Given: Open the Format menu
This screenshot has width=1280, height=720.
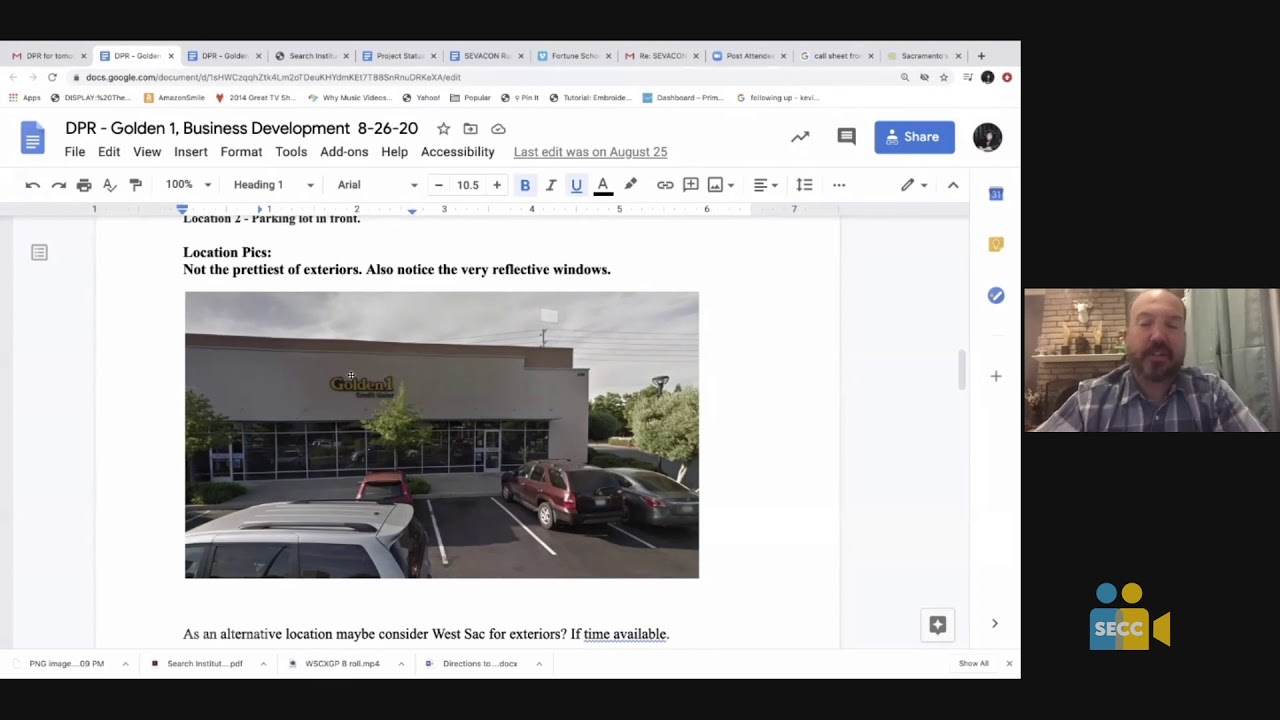Looking at the screenshot, I should coord(241,152).
